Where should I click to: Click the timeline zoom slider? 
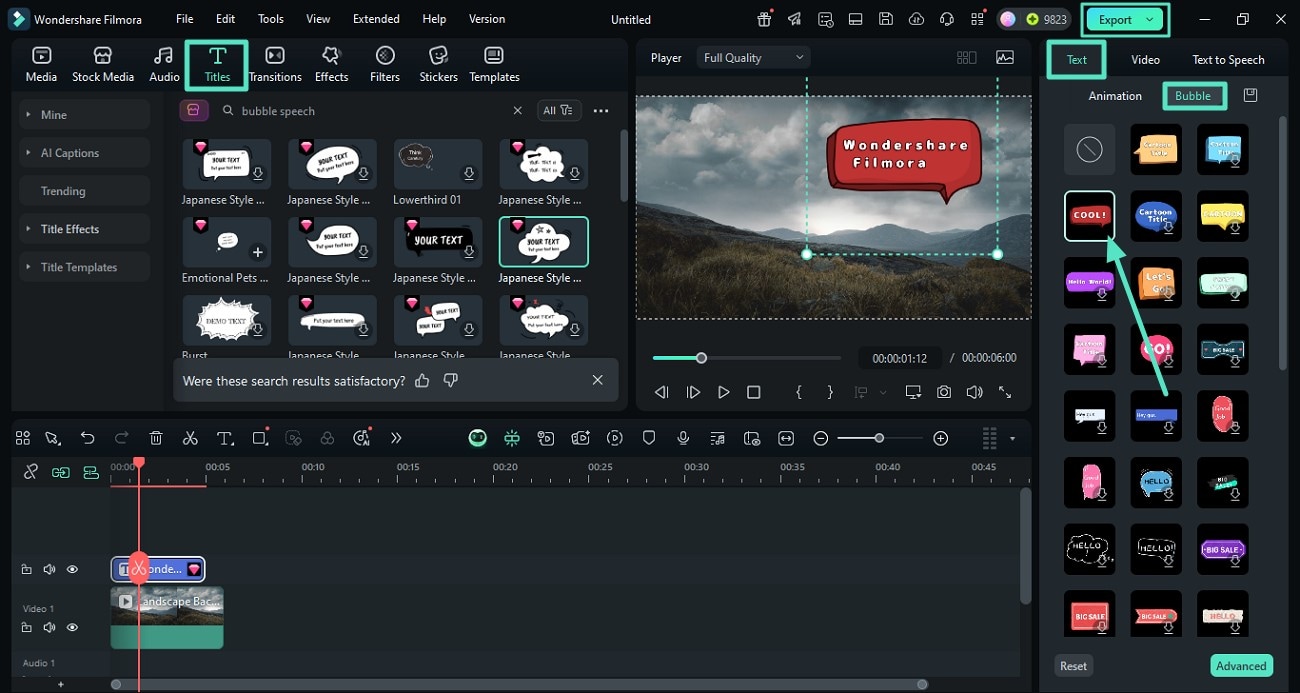879,438
